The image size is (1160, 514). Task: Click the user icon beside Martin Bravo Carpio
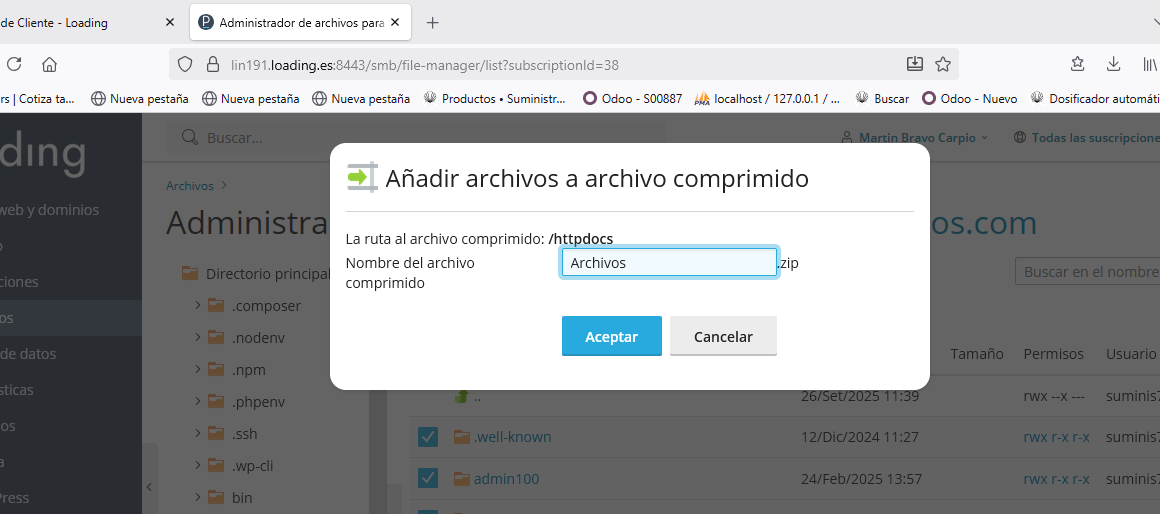[x=847, y=138]
